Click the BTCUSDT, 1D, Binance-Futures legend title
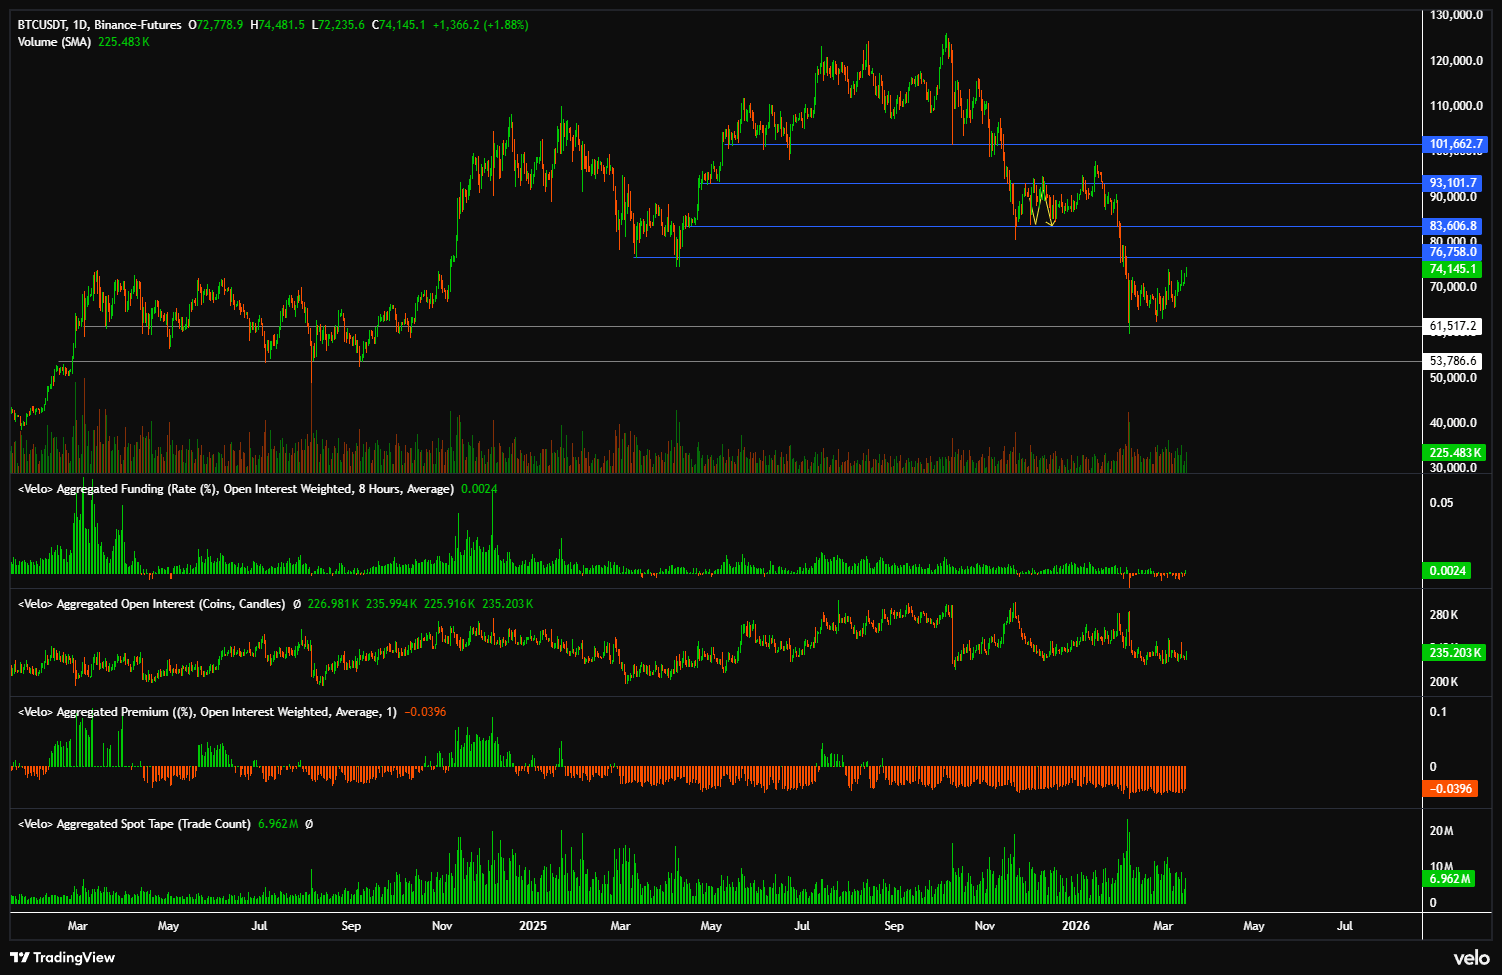This screenshot has height=975, width=1502. [100, 24]
